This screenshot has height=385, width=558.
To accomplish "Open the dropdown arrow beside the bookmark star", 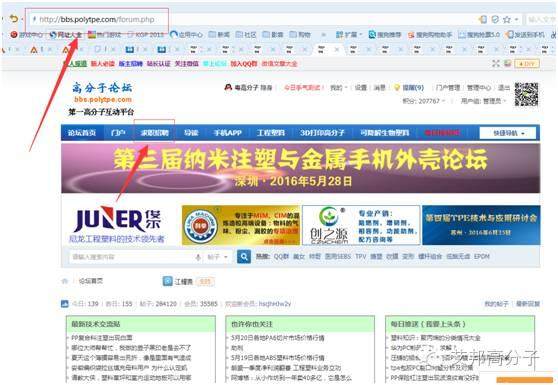I will coord(516,20).
